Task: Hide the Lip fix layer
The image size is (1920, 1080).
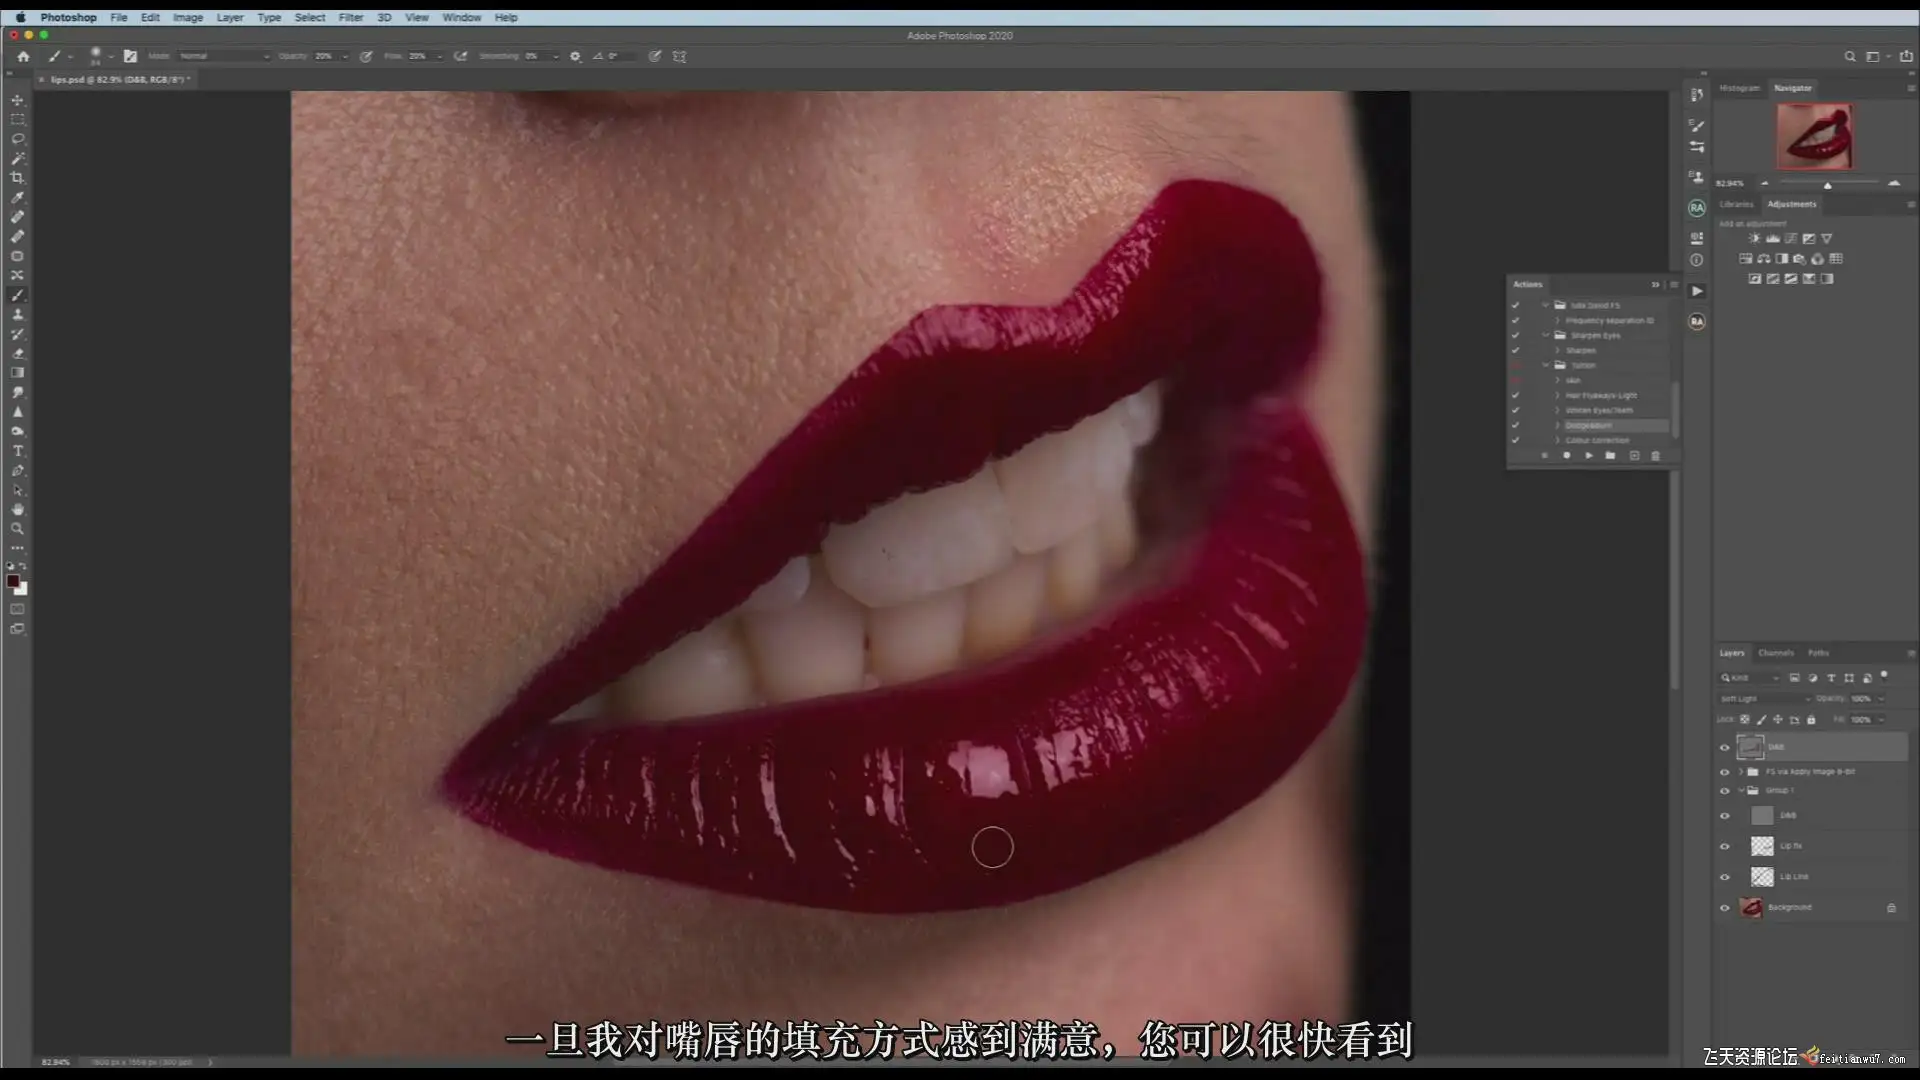Action: pos(1724,846)
